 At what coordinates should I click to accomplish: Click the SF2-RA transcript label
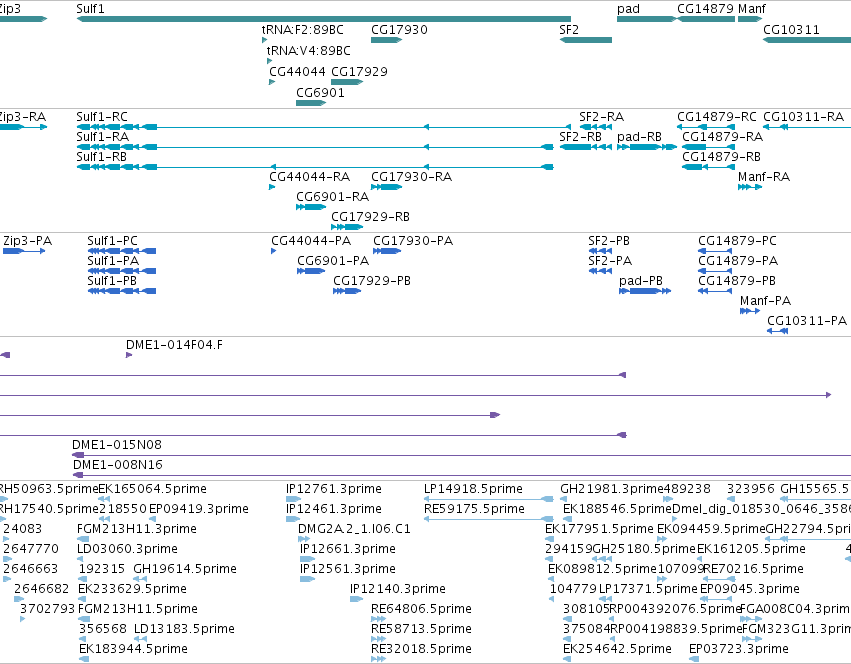[601, 117]
